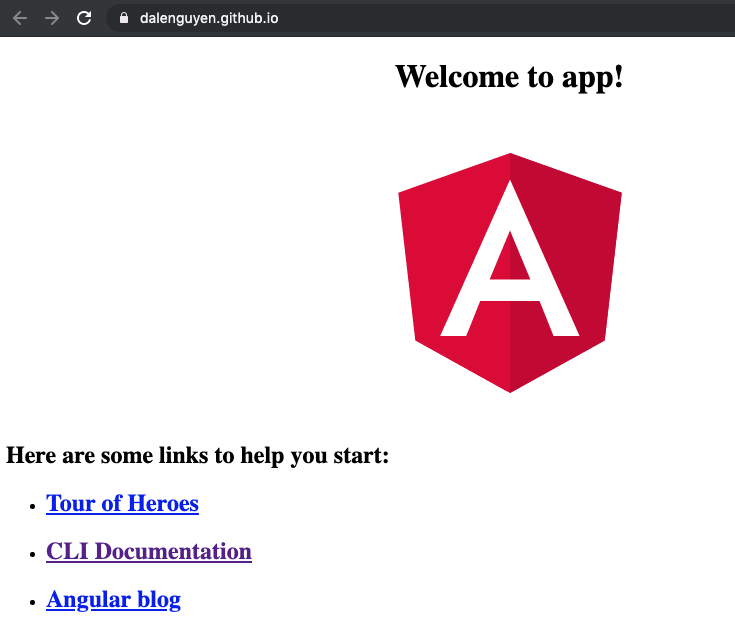Click empty area of the address bar
735x641 pixels.
click(x=506, y=18)
